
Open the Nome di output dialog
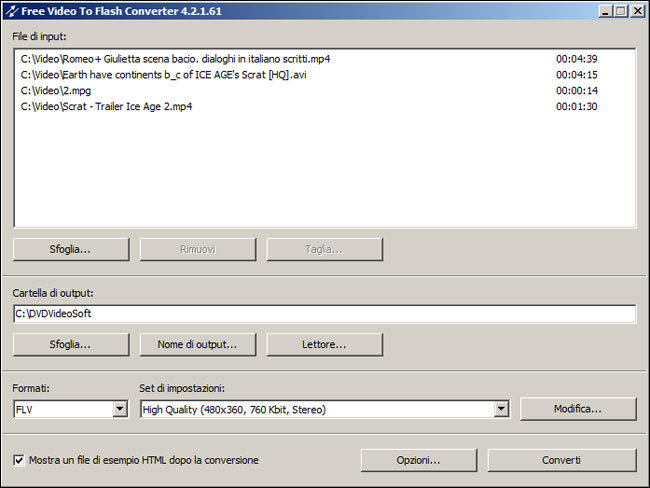(197, 344)
